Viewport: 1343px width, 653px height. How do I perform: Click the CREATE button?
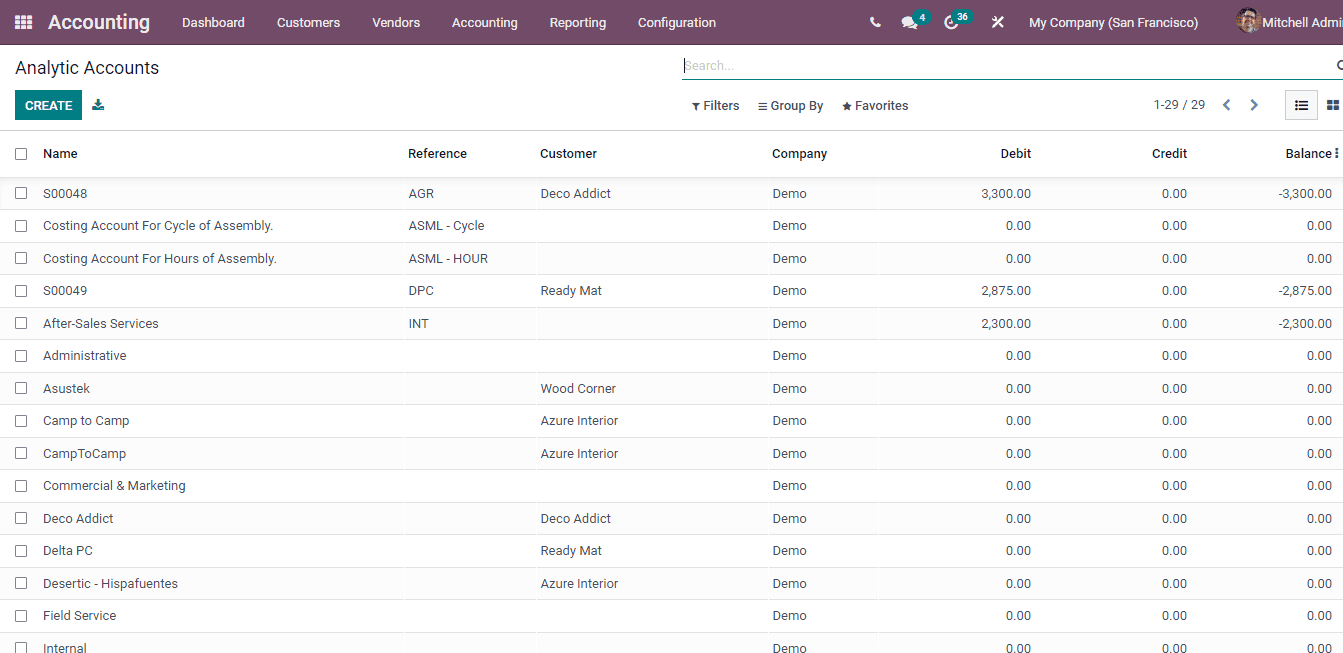[x=48, y=104]
